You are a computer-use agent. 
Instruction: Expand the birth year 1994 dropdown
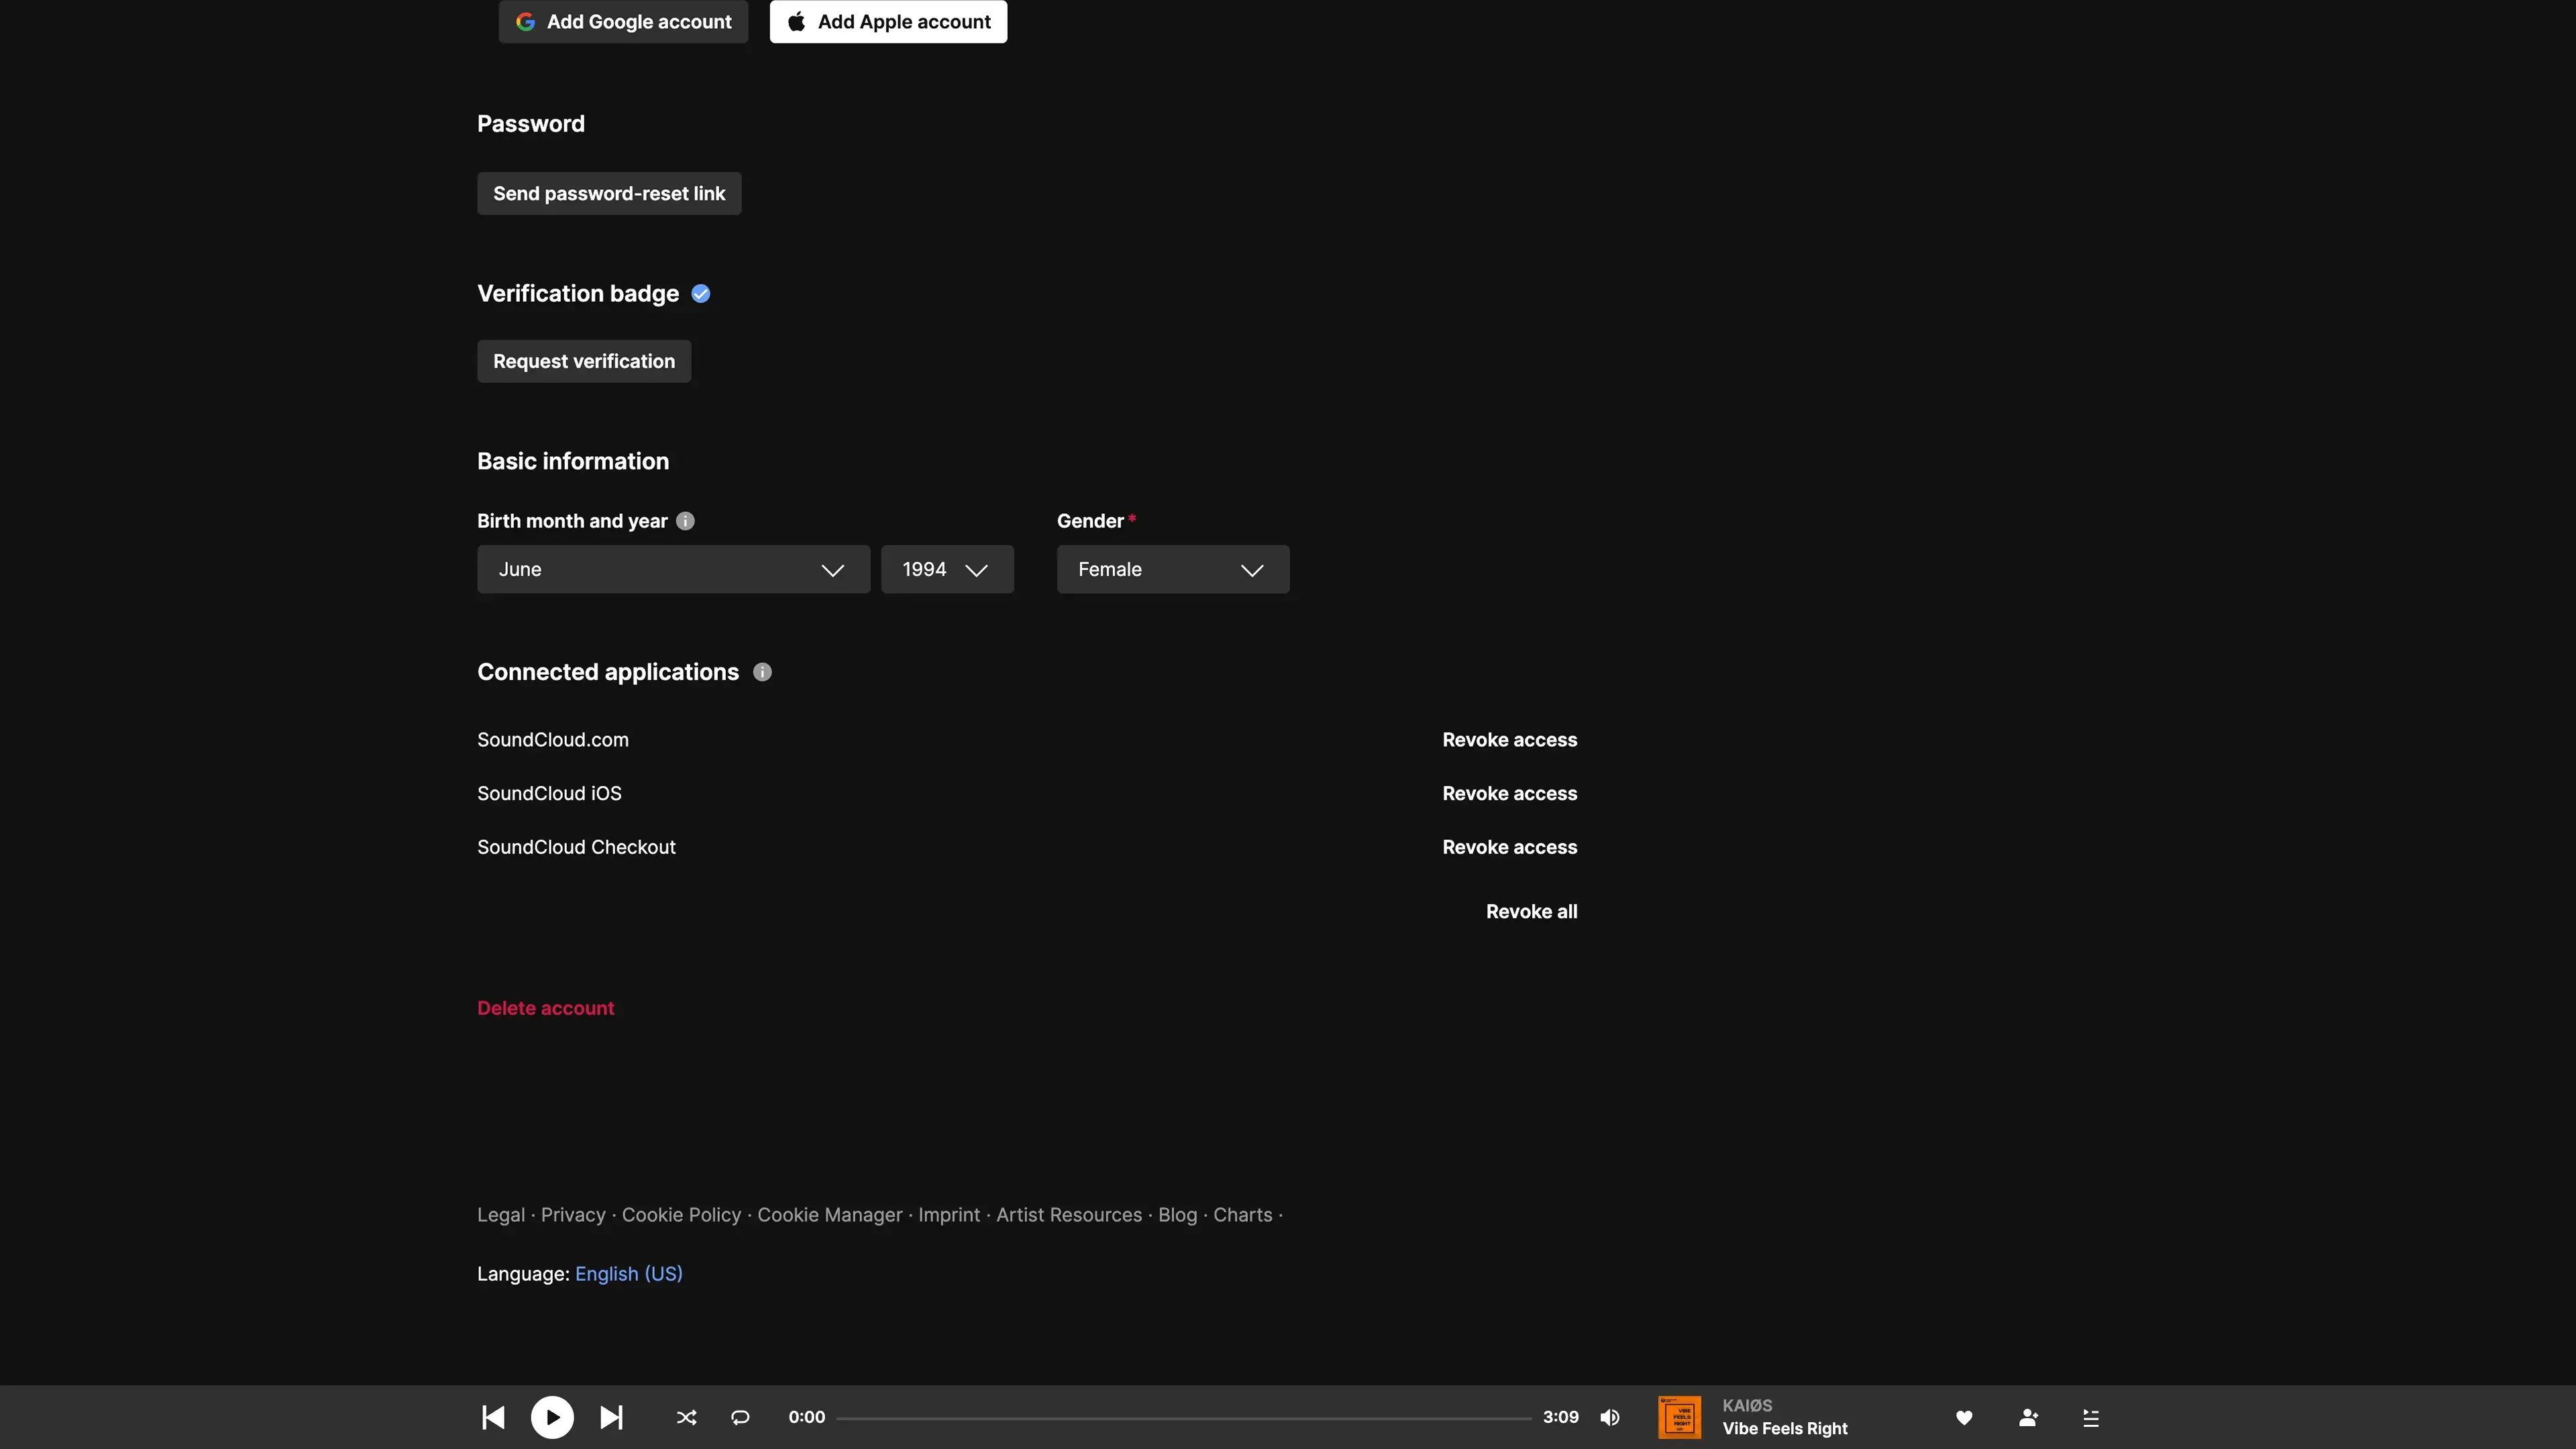(x=946, y=569)
